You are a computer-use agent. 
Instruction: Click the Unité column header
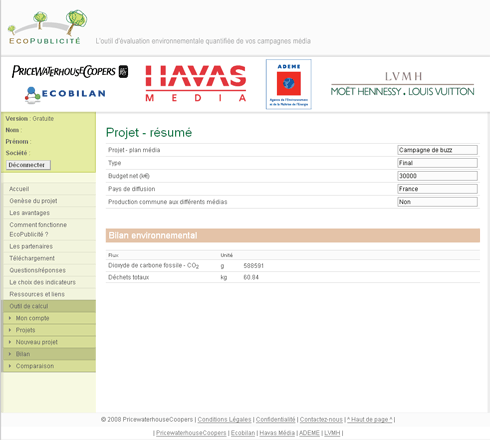227,255
